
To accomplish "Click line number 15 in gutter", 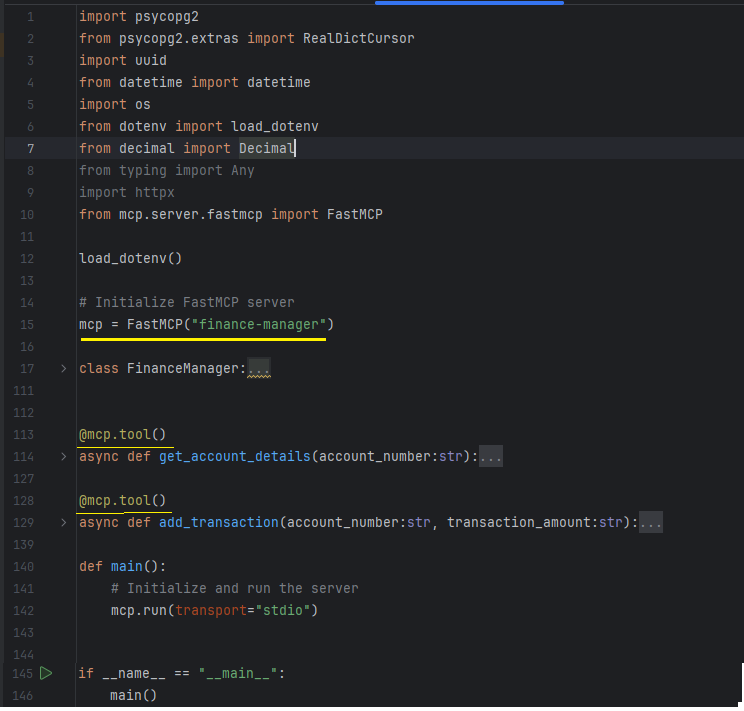I will [x=27, y=325].
